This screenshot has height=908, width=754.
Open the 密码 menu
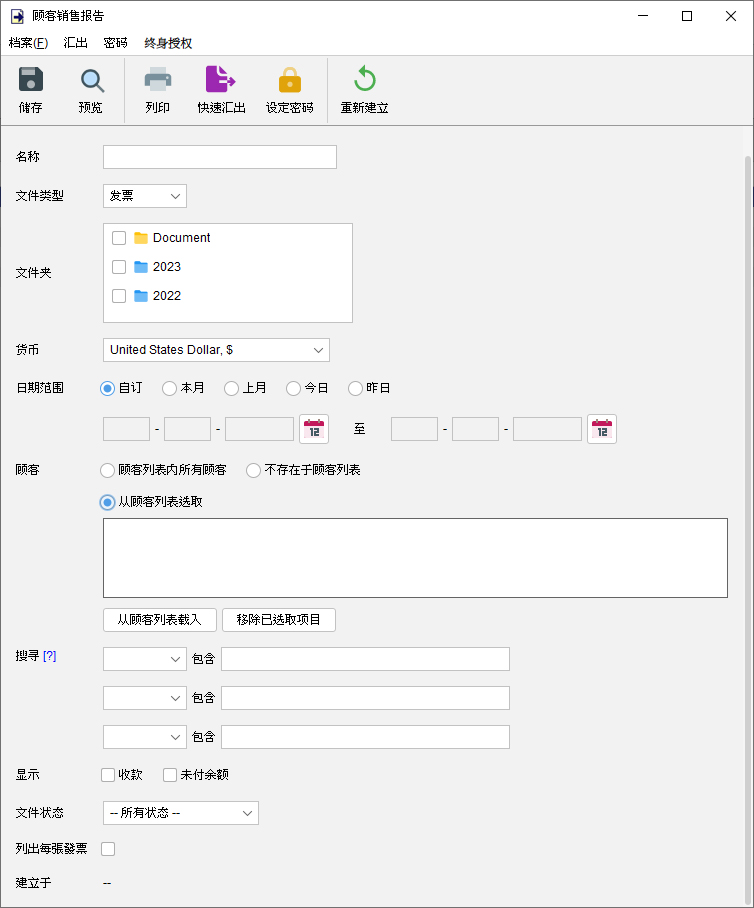point(115,43)
